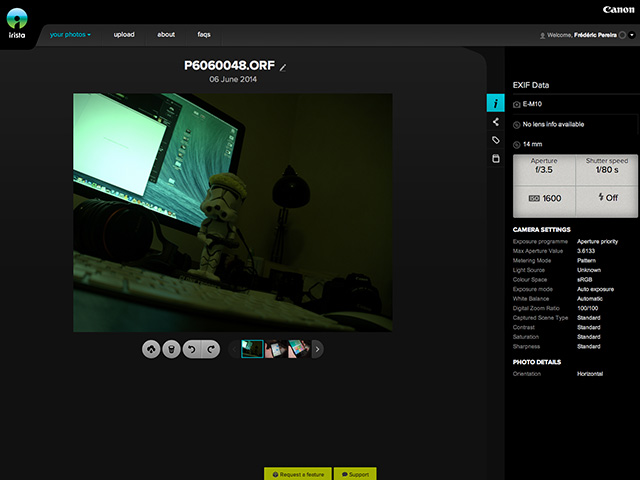Click the sRGB colour space value

click(x=584, y=280)
